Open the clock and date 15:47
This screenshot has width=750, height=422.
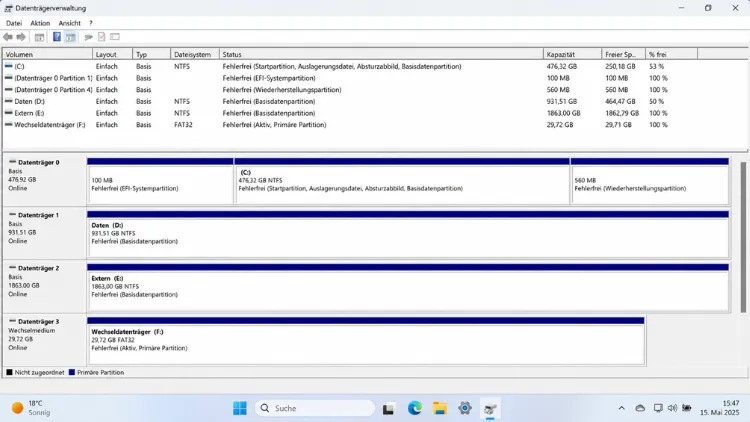[719, 408]
